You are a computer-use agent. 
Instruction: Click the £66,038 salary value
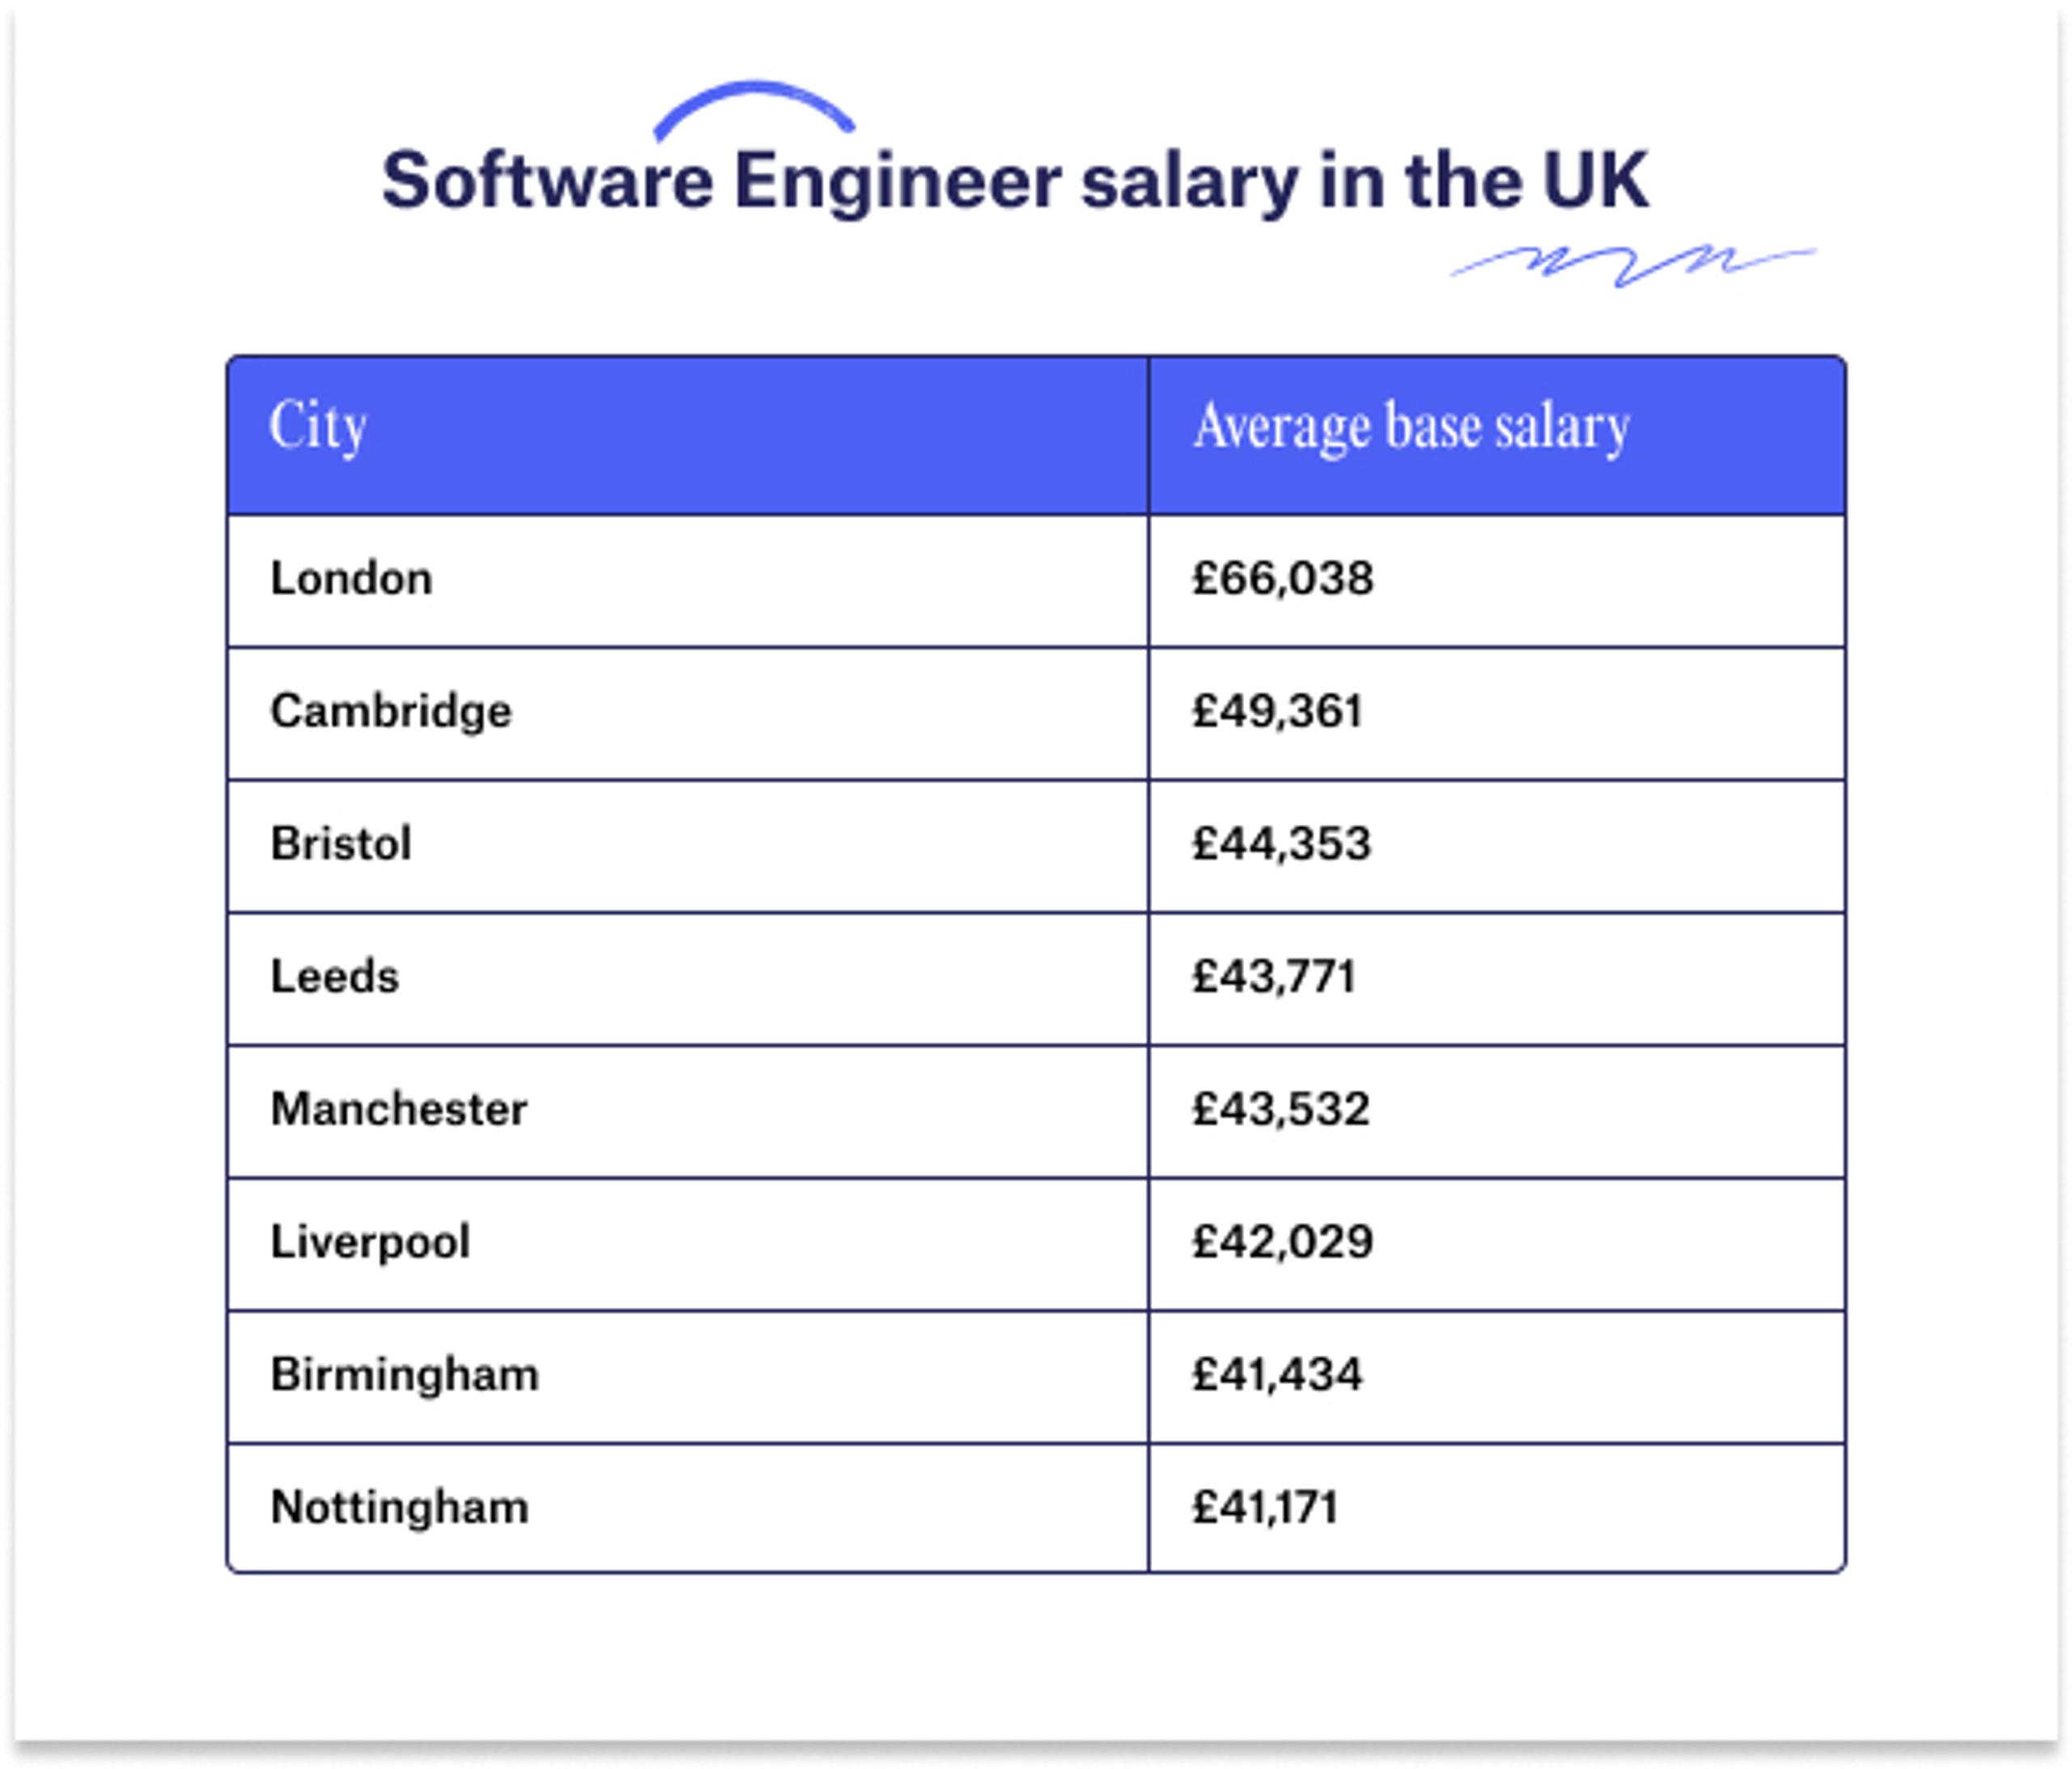coord(1283,579)
